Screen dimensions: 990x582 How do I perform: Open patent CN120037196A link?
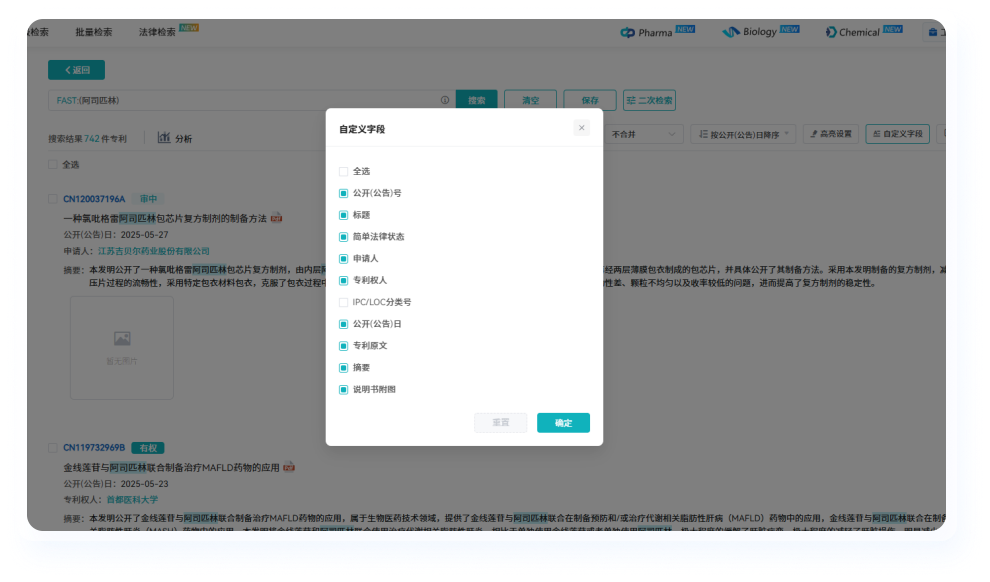click(94, 199)
